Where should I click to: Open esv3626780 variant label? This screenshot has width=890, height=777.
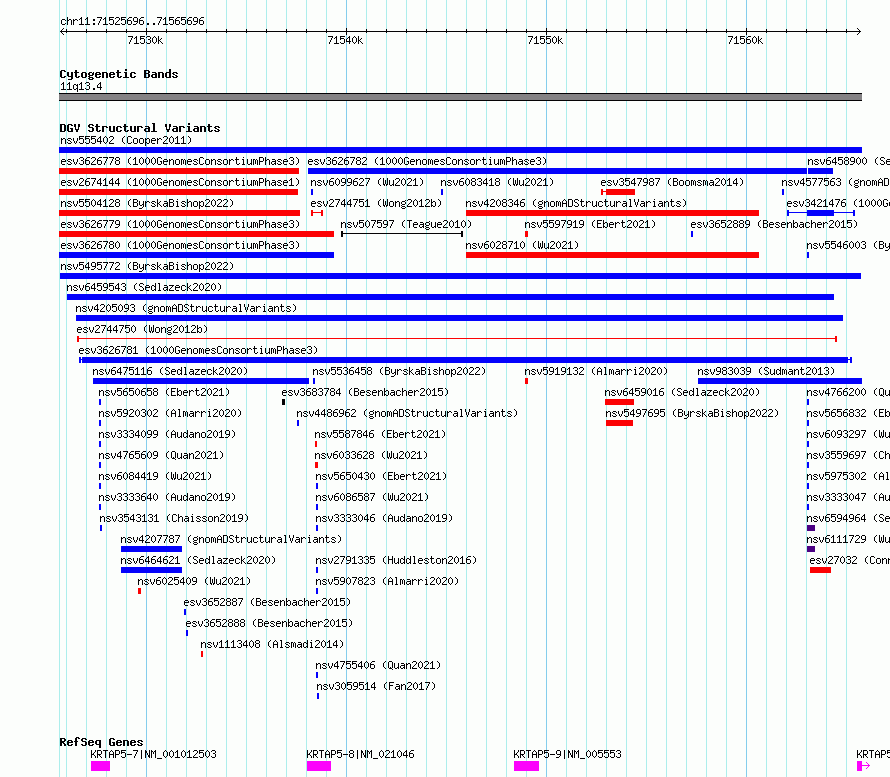tap(180, 245)
